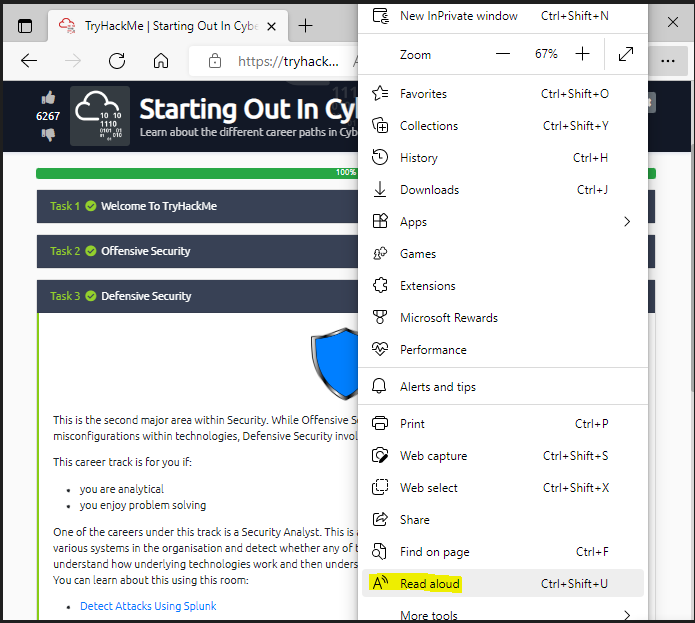Image resolution: width=695 pixels, height=623 pixels.
Task: Click the Favorites star icon
Action: (380, 93)
